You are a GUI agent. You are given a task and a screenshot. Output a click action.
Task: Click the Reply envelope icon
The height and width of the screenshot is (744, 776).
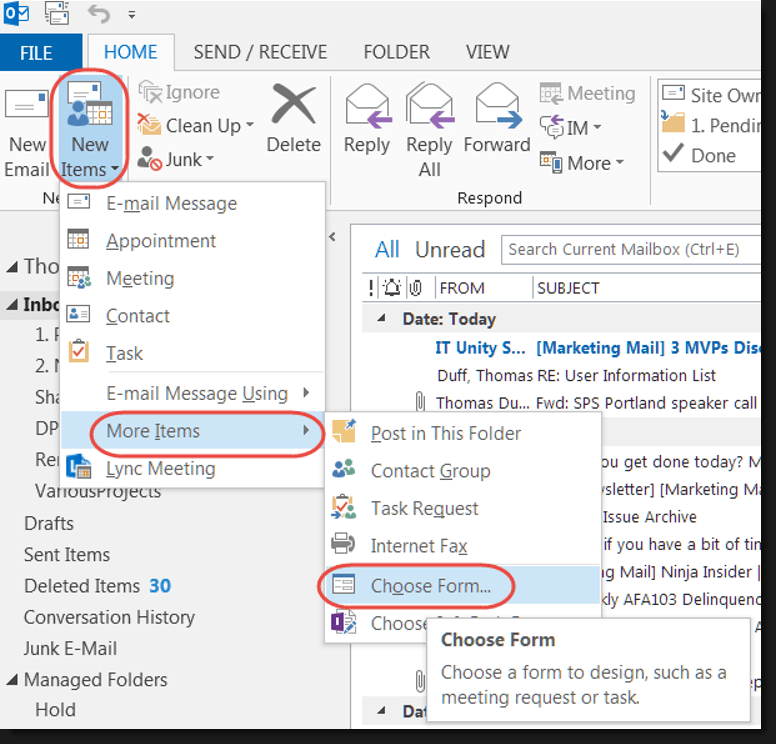click(x=367, y=105)
